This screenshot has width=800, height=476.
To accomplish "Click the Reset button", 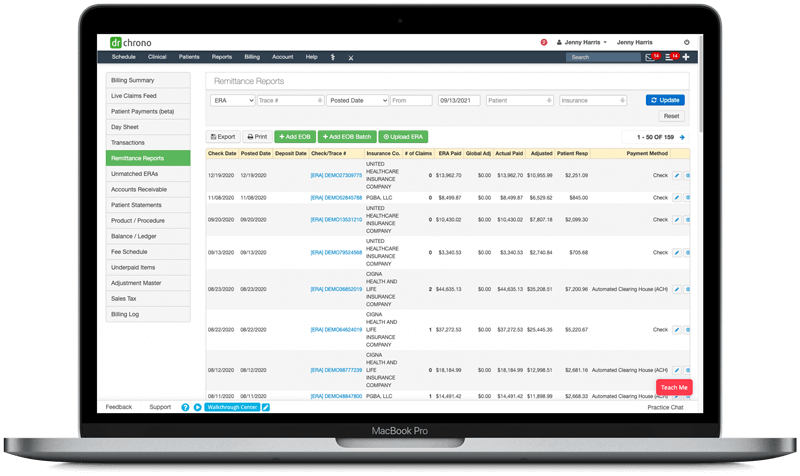I will [671, 116].
